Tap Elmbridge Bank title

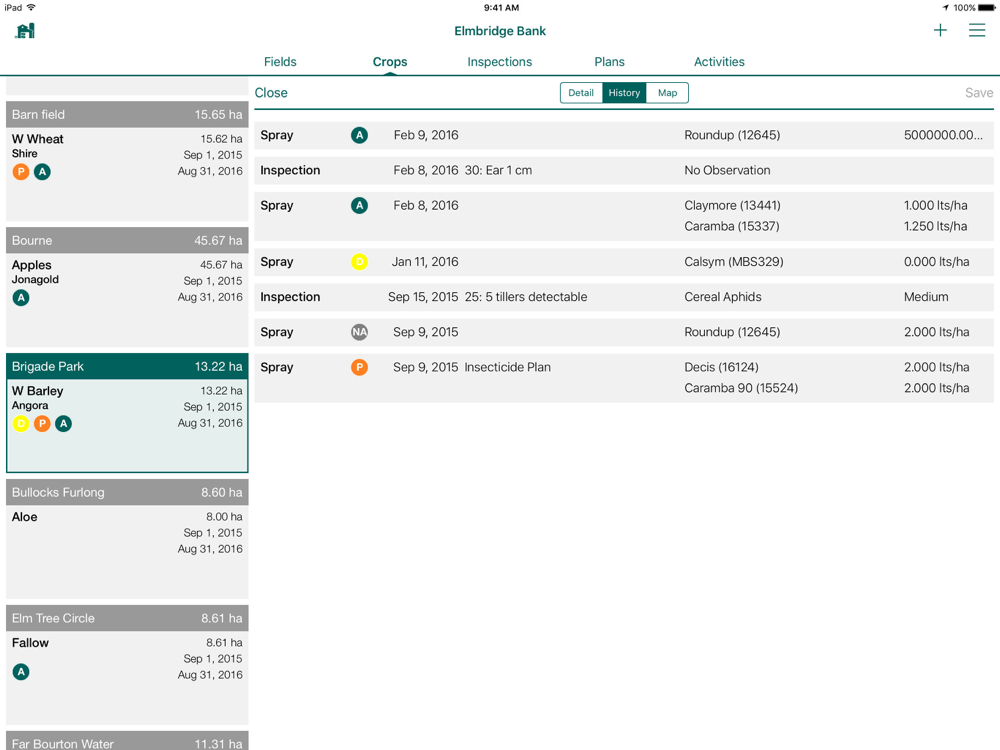(x=500, y=31)
